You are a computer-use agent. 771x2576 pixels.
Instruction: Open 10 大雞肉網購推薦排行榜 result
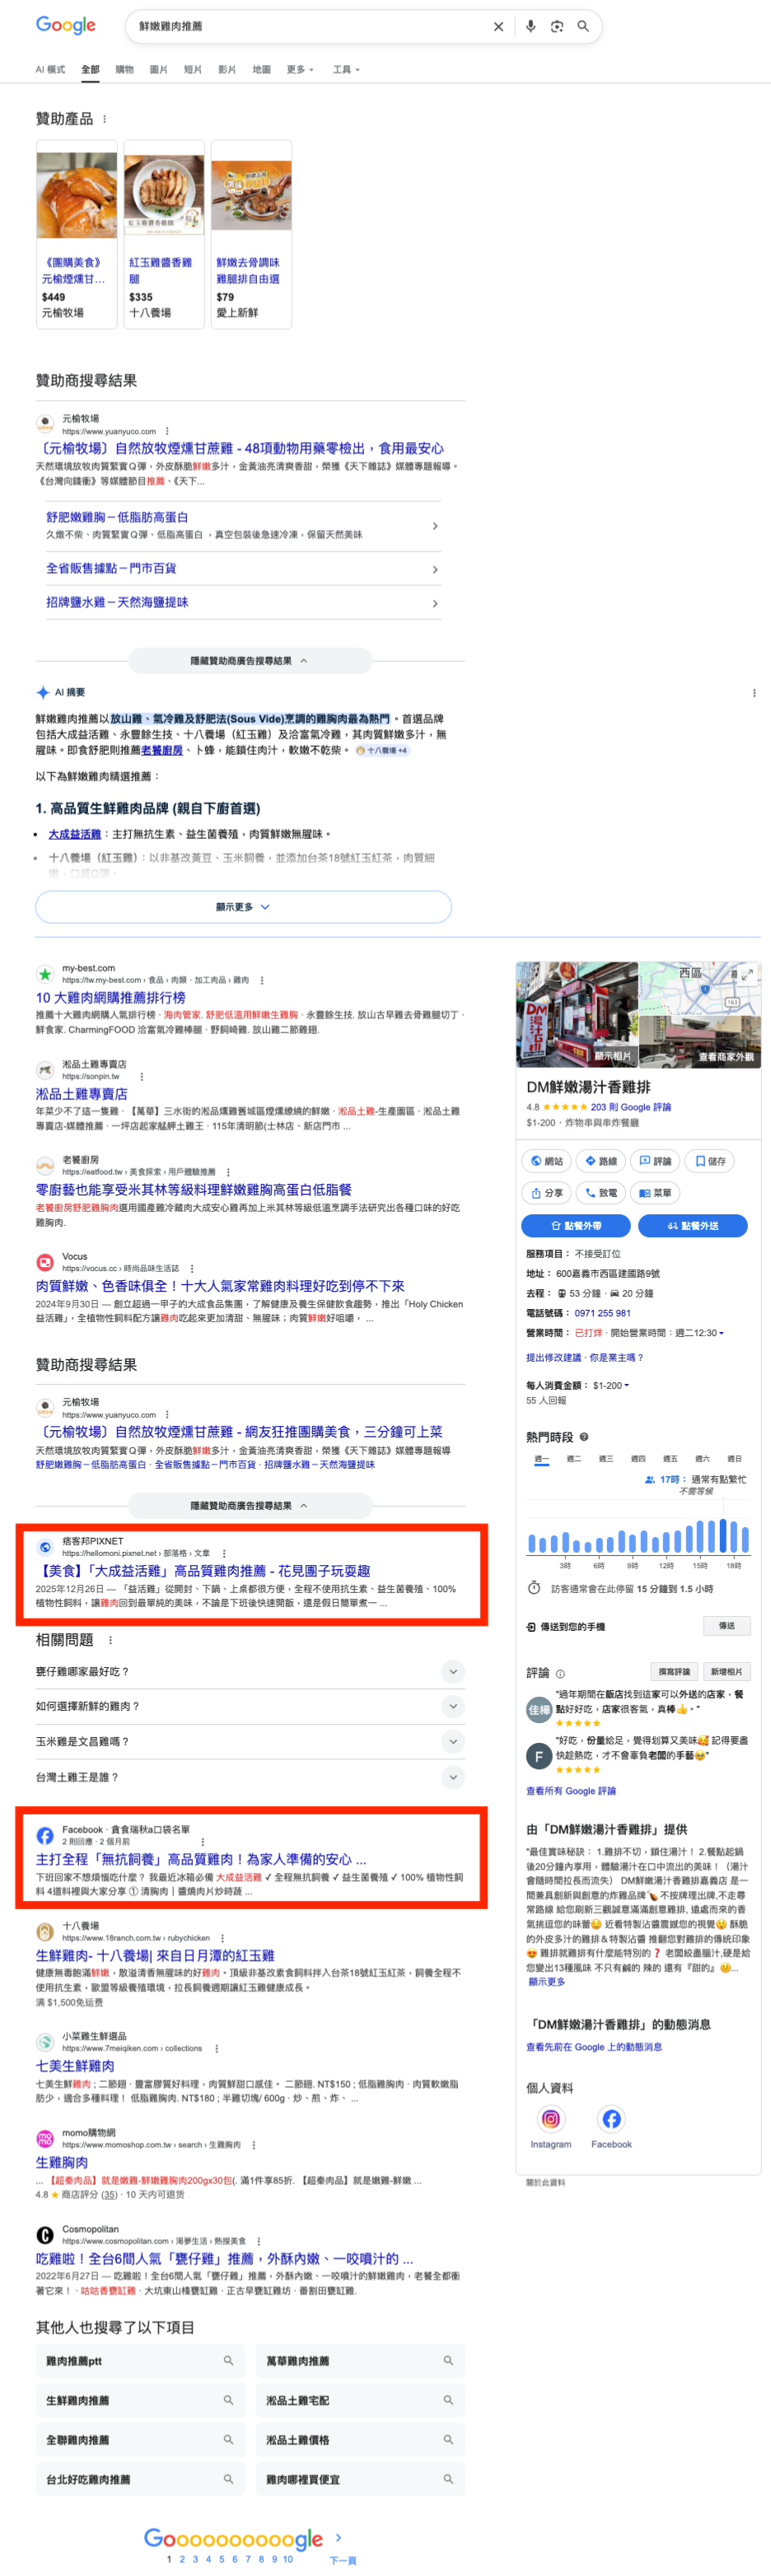coord(110,997)
